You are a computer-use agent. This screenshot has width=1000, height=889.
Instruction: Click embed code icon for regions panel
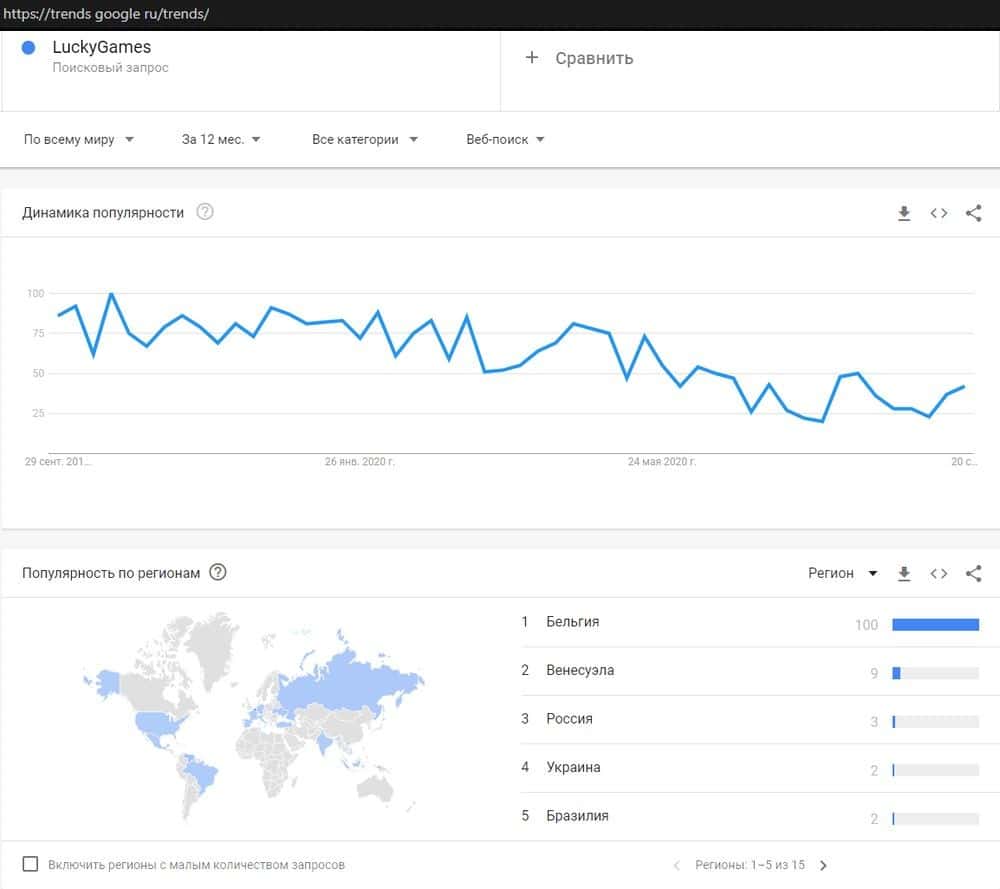tap(938, 574)
